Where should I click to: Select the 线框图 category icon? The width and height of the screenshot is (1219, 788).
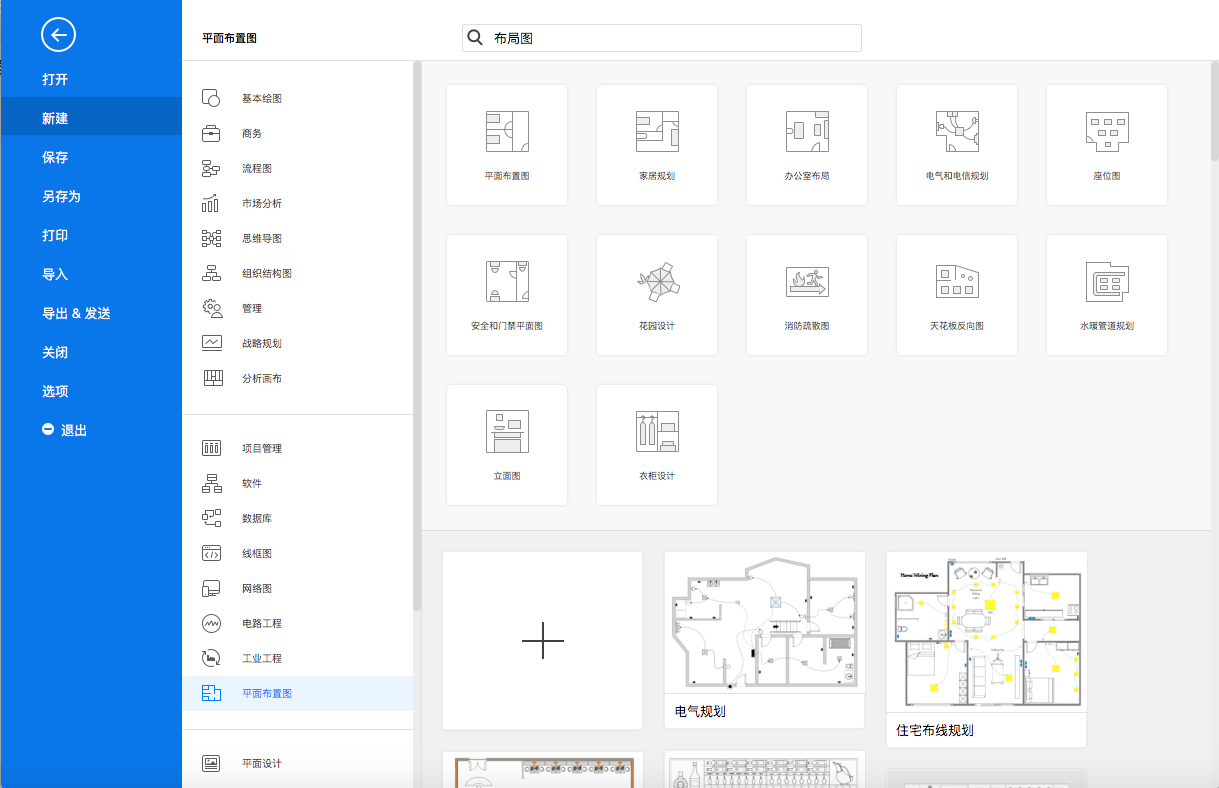(211, 553)
